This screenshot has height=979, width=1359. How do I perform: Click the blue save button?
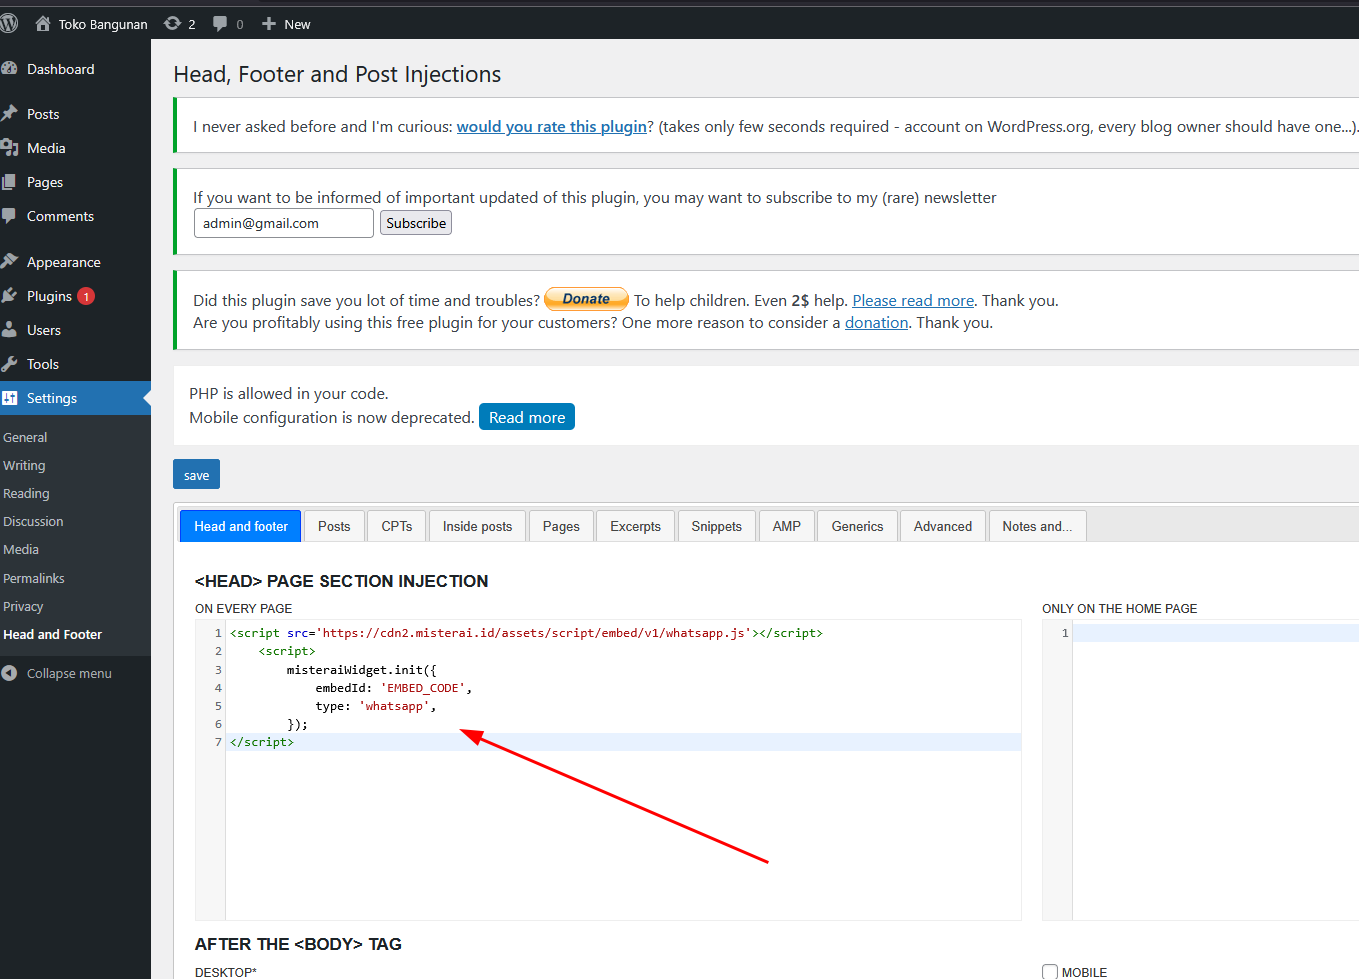pos(196,475)
